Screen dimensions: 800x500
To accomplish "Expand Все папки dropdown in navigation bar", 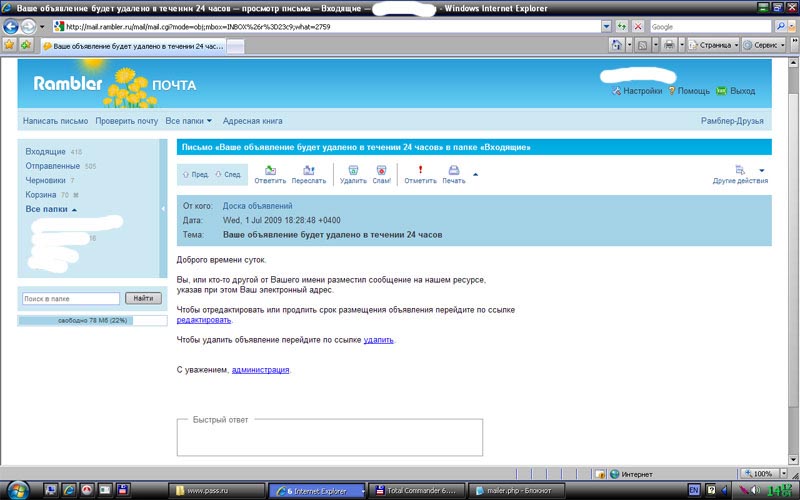I will (x=188, y=121).
